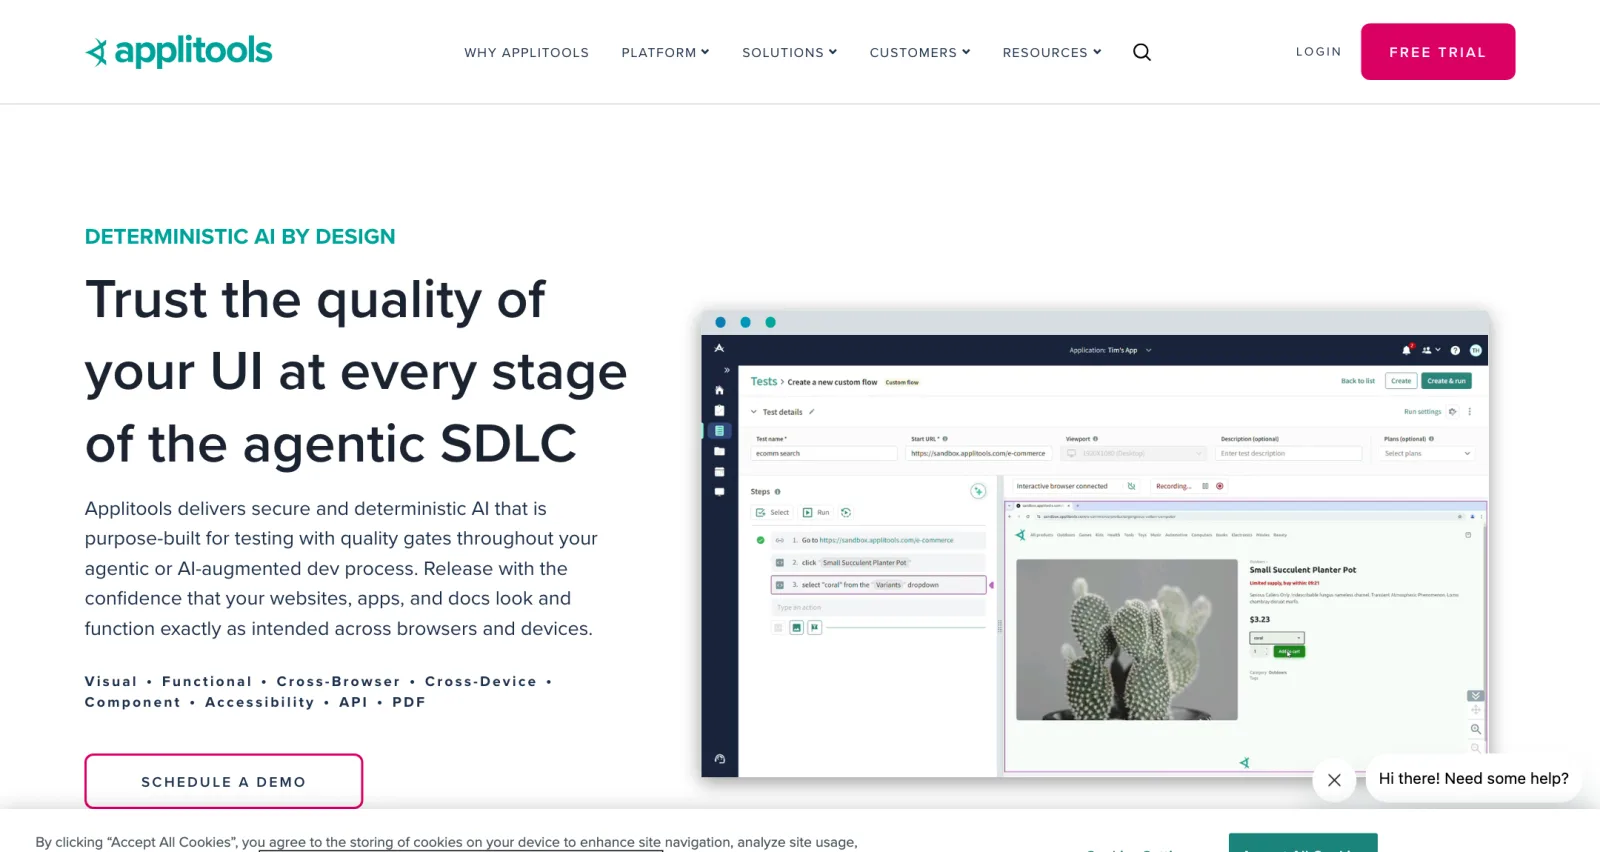This screenshot has height=852, width=1600.
Task: Open the 'Select plans' dropdown
Action: pyautogui.click(x=1427, y=453)
